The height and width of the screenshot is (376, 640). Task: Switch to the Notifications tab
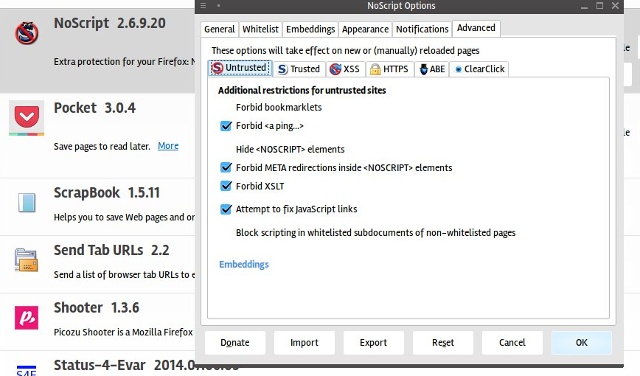[x=422, y=29]
